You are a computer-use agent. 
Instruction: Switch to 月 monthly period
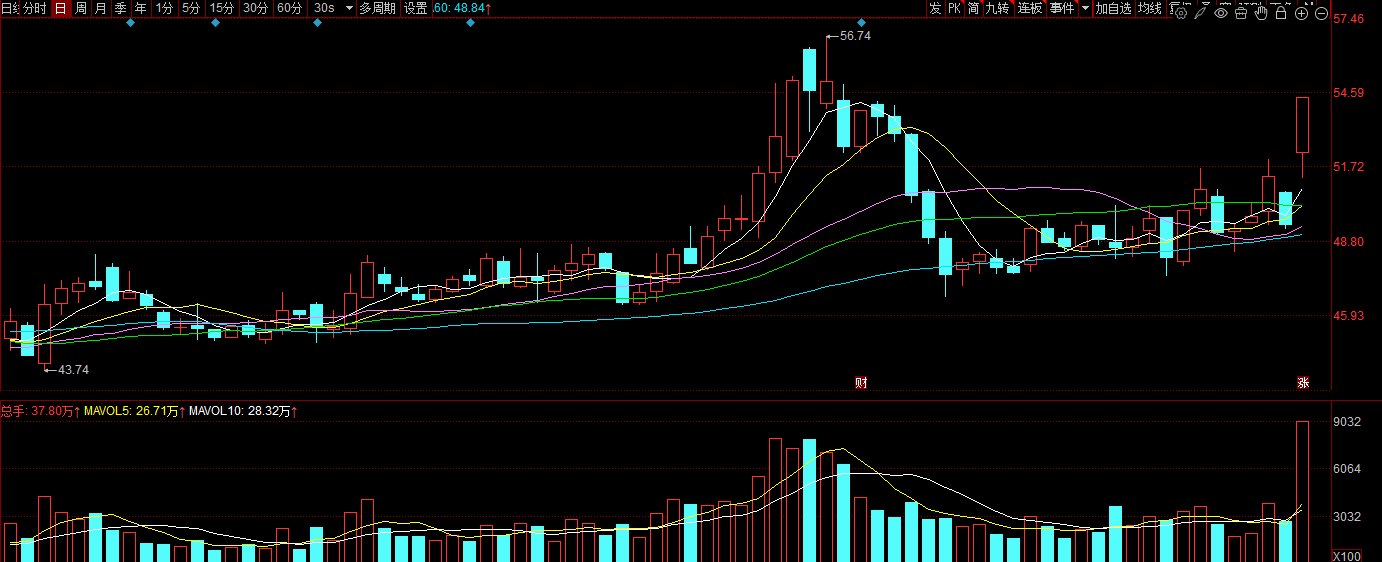click(100, 8)
